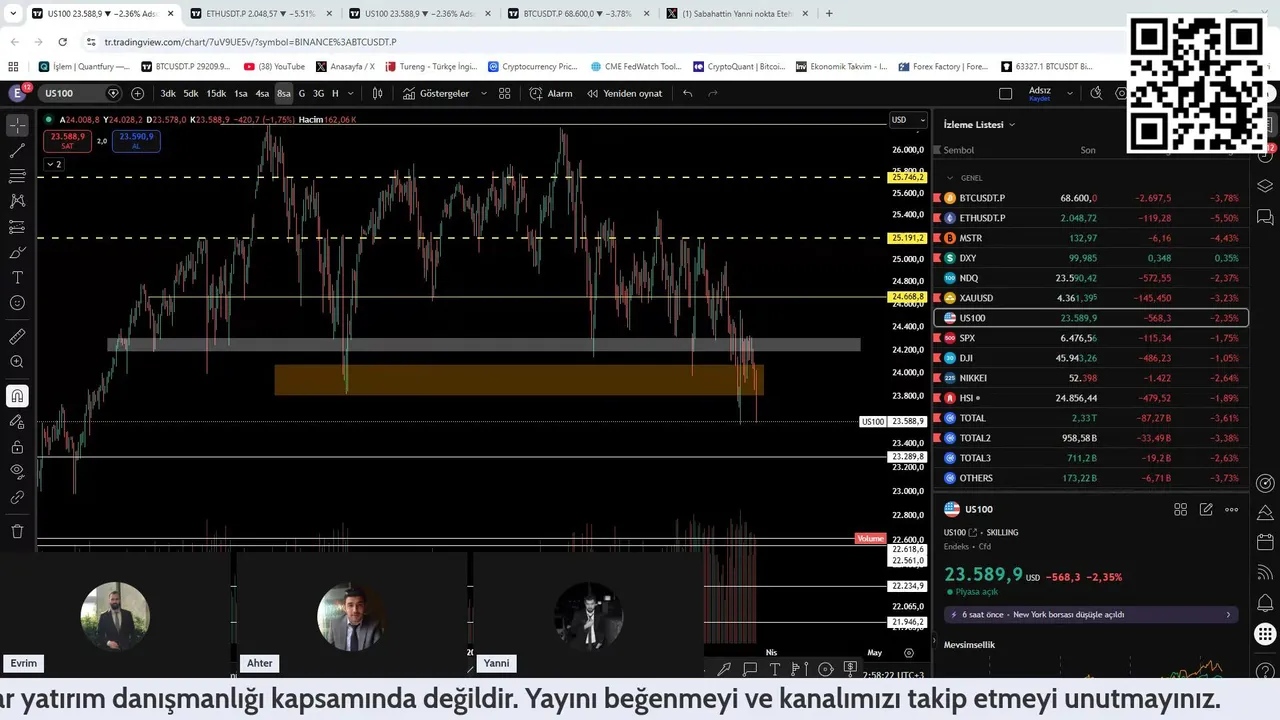Click the compare/add symbol plus icon

pos(138,93)
